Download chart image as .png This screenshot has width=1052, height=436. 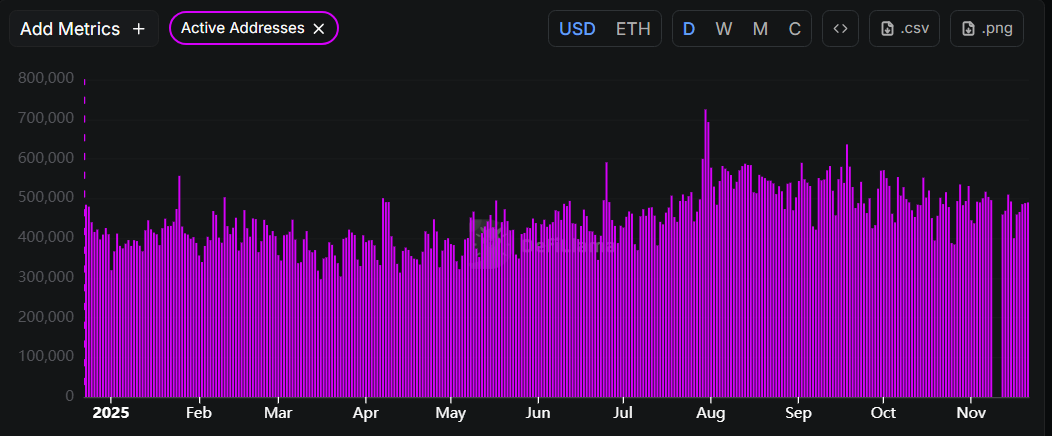pyautogui.click(x=987, y=29)
